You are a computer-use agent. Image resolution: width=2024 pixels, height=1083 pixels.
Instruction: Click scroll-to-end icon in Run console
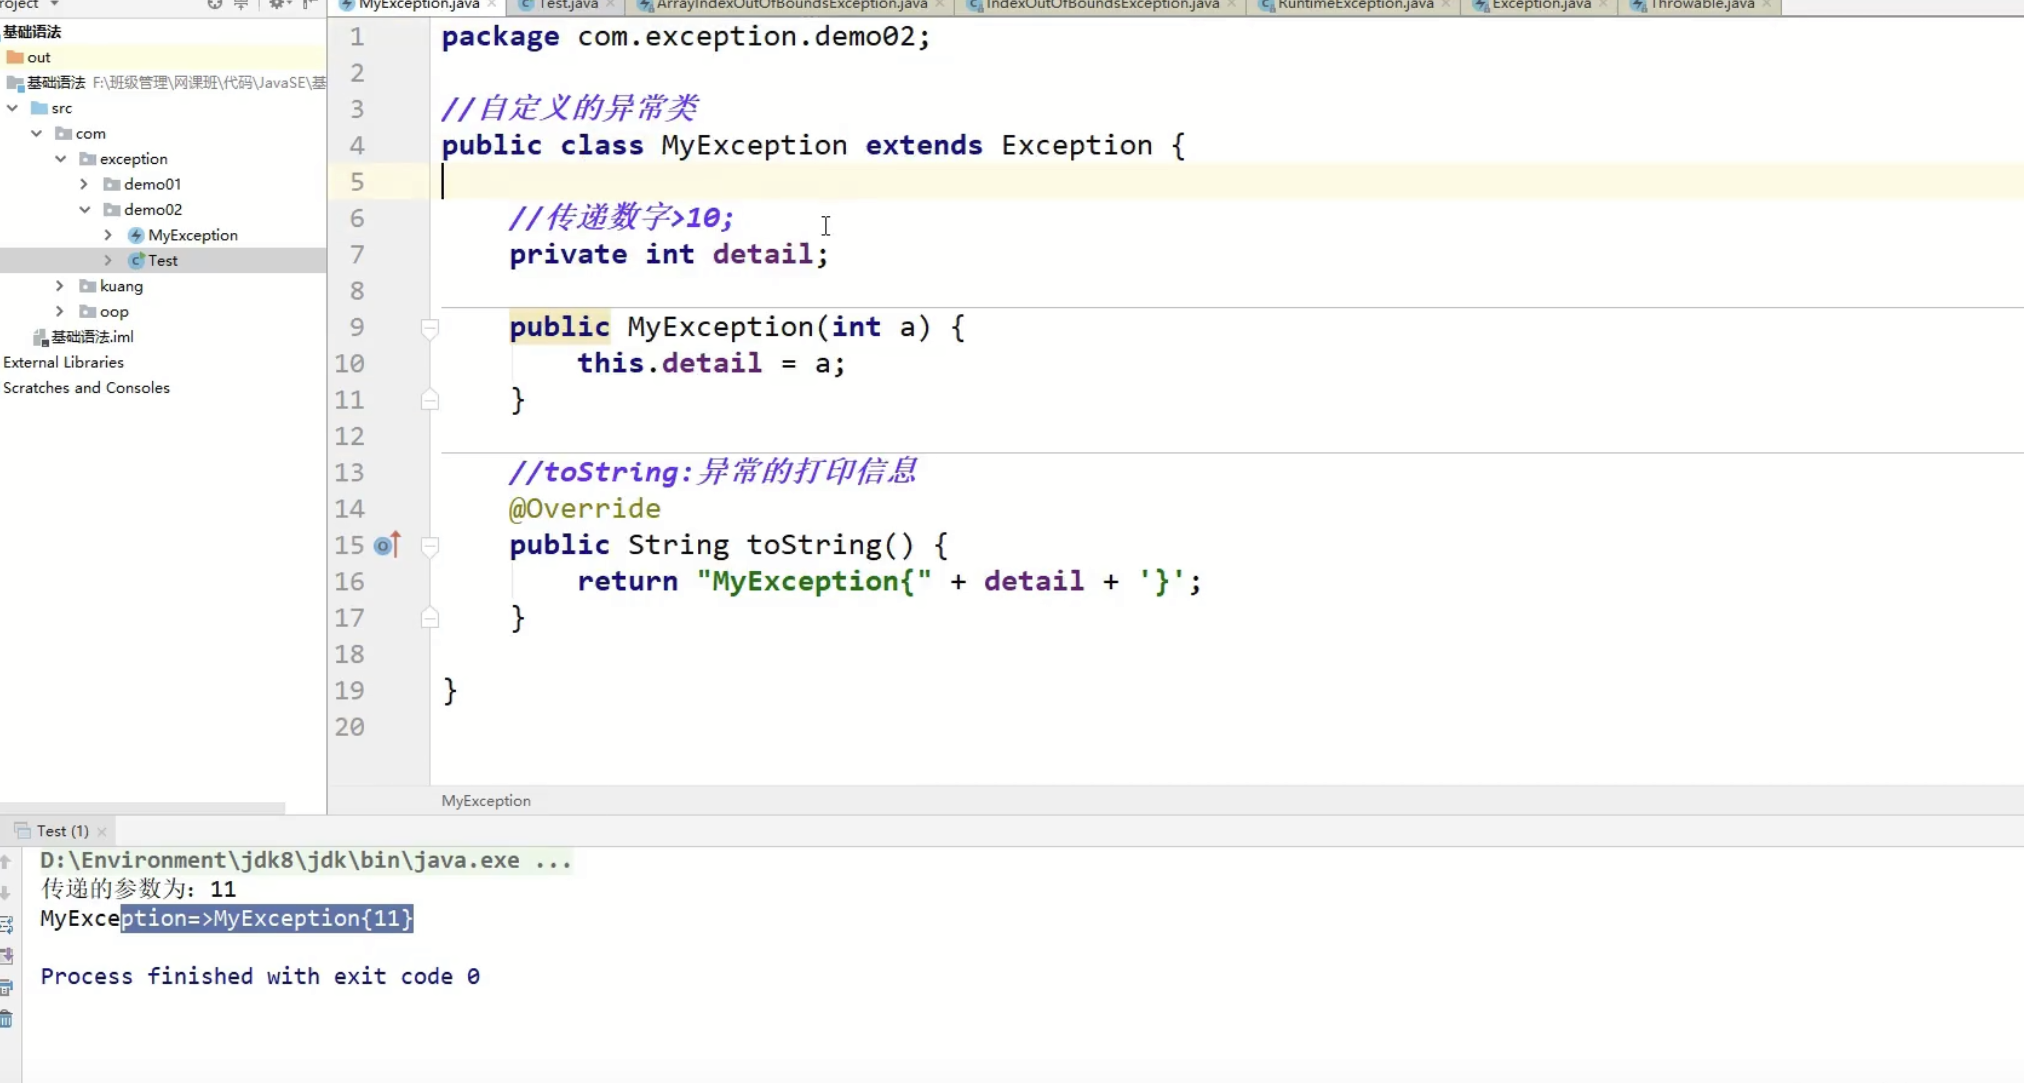coord(6,955)
